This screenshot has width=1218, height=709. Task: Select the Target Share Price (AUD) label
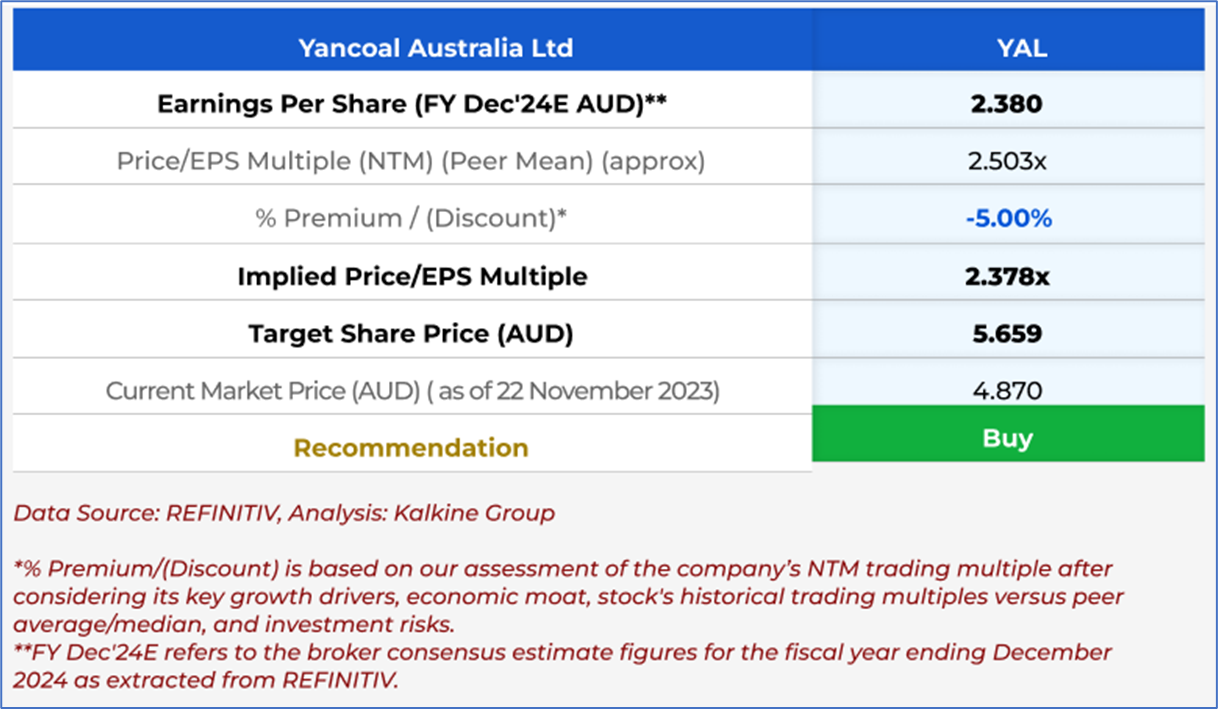[411, 333]
